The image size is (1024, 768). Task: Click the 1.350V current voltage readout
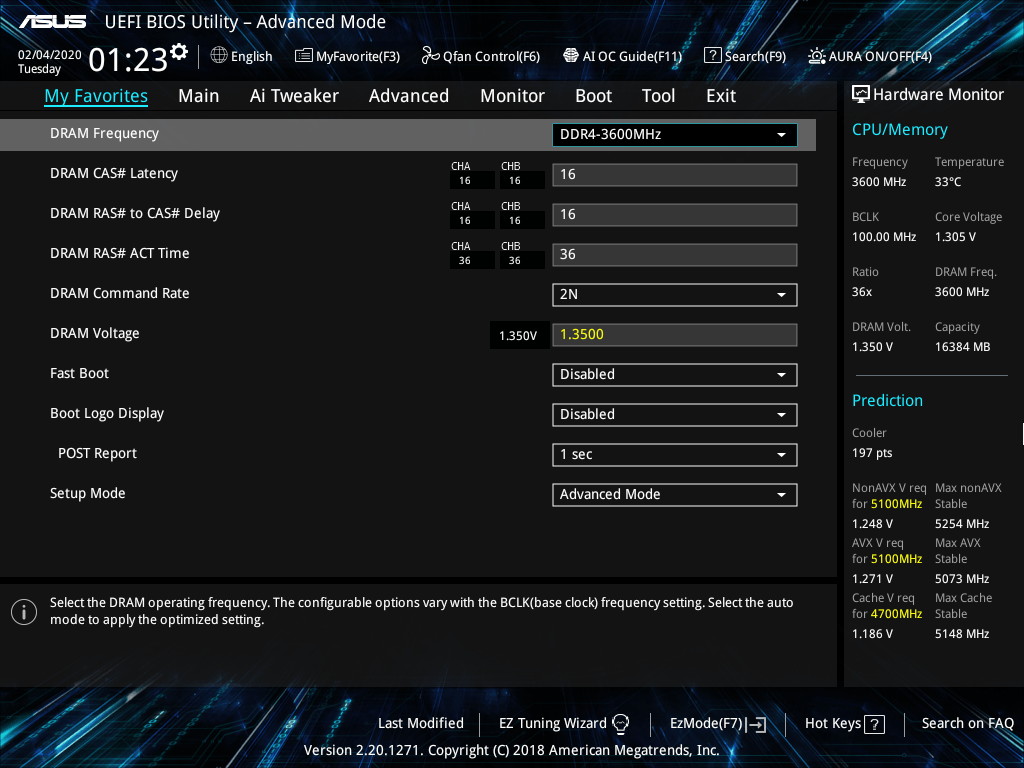518,336
